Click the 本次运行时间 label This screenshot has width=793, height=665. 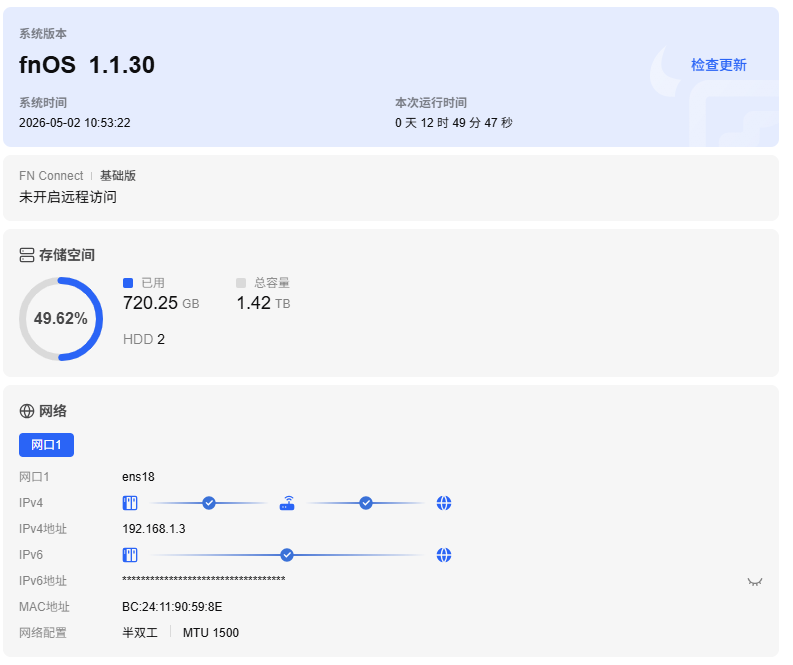pyautogui.click(x=430, y=103)
